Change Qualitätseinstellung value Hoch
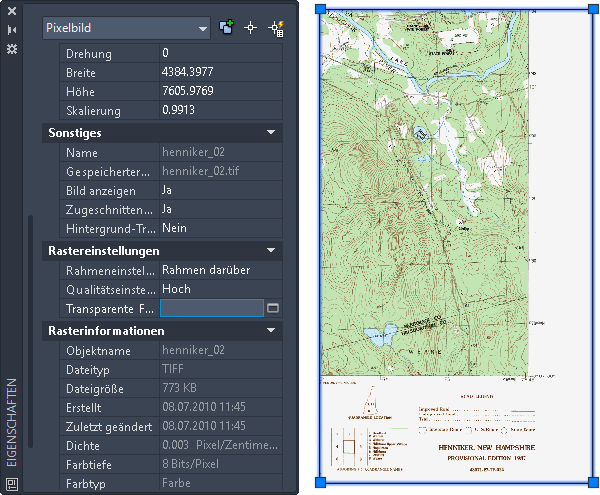This screenshot has width=600, height=495. point(221,289)
